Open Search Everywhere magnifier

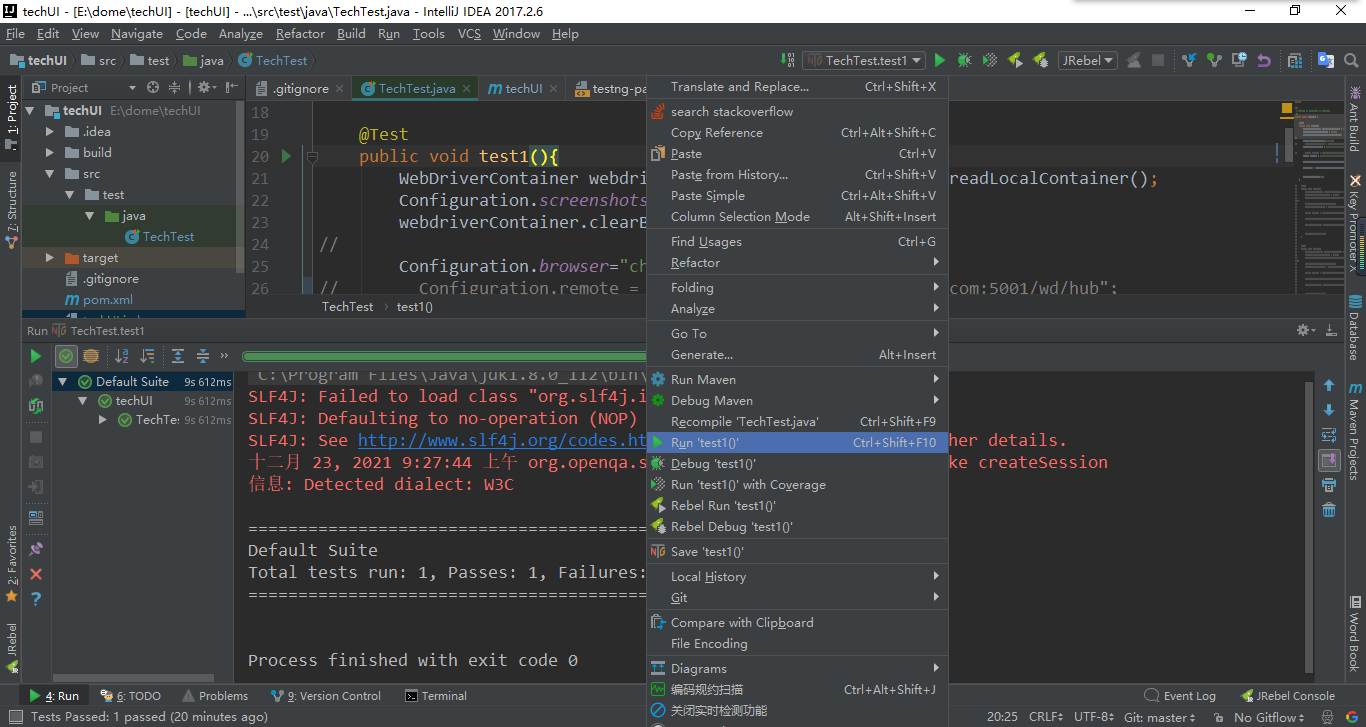[x=1352, y=60]
